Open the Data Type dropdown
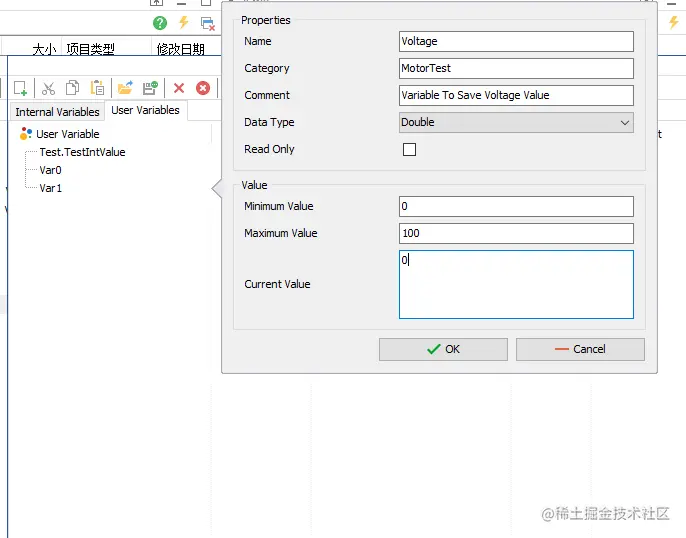This screenshot has width=686, height=538. (x=516, y=122)
